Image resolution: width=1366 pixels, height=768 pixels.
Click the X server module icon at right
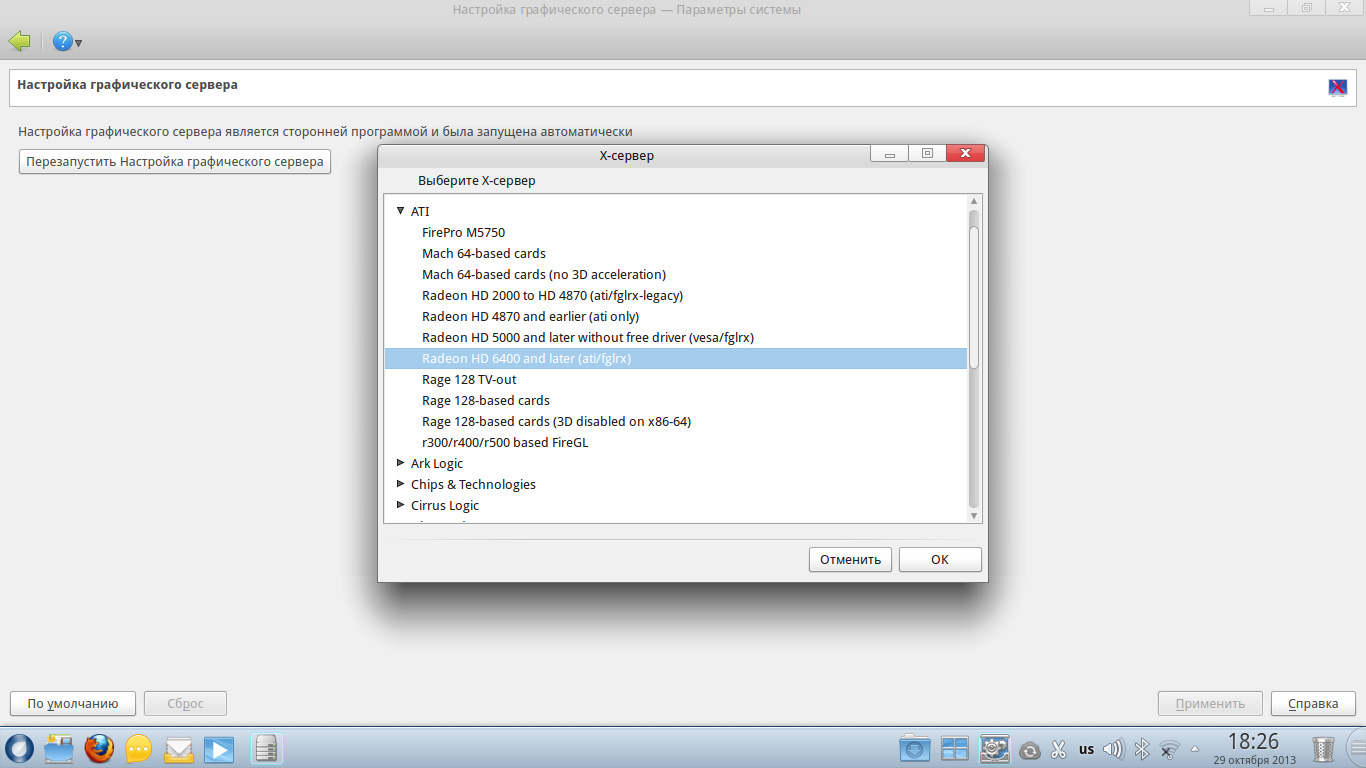click(x=1337, y=87)
